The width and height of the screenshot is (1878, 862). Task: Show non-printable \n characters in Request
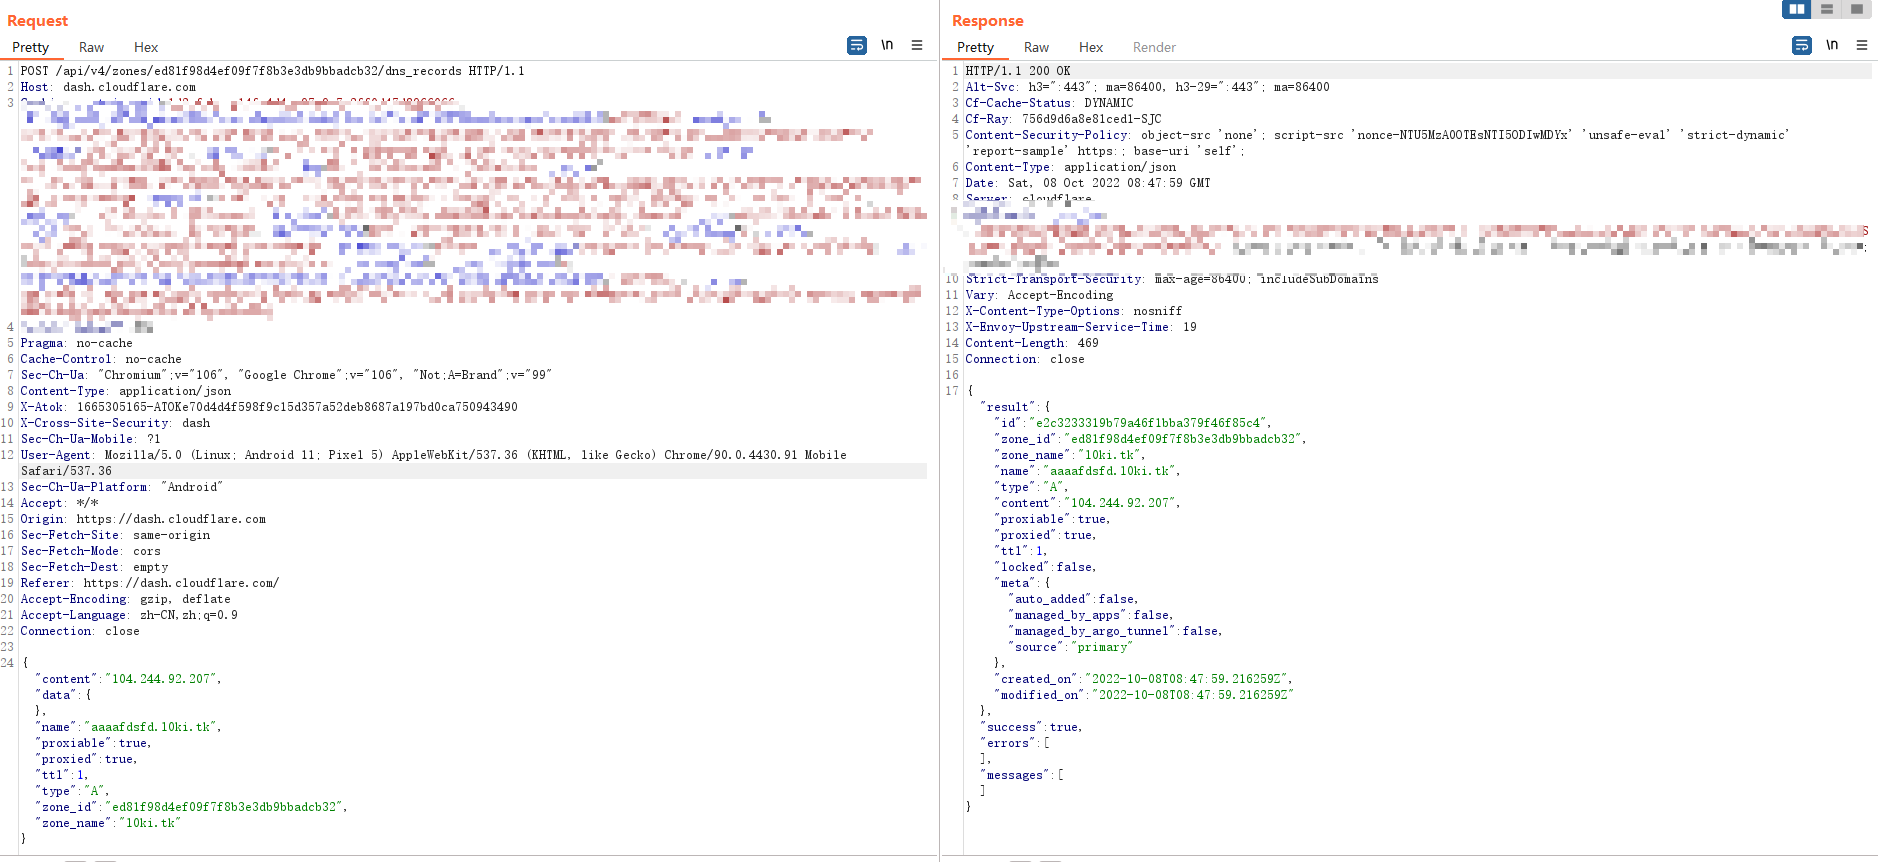tap(887, 46)
